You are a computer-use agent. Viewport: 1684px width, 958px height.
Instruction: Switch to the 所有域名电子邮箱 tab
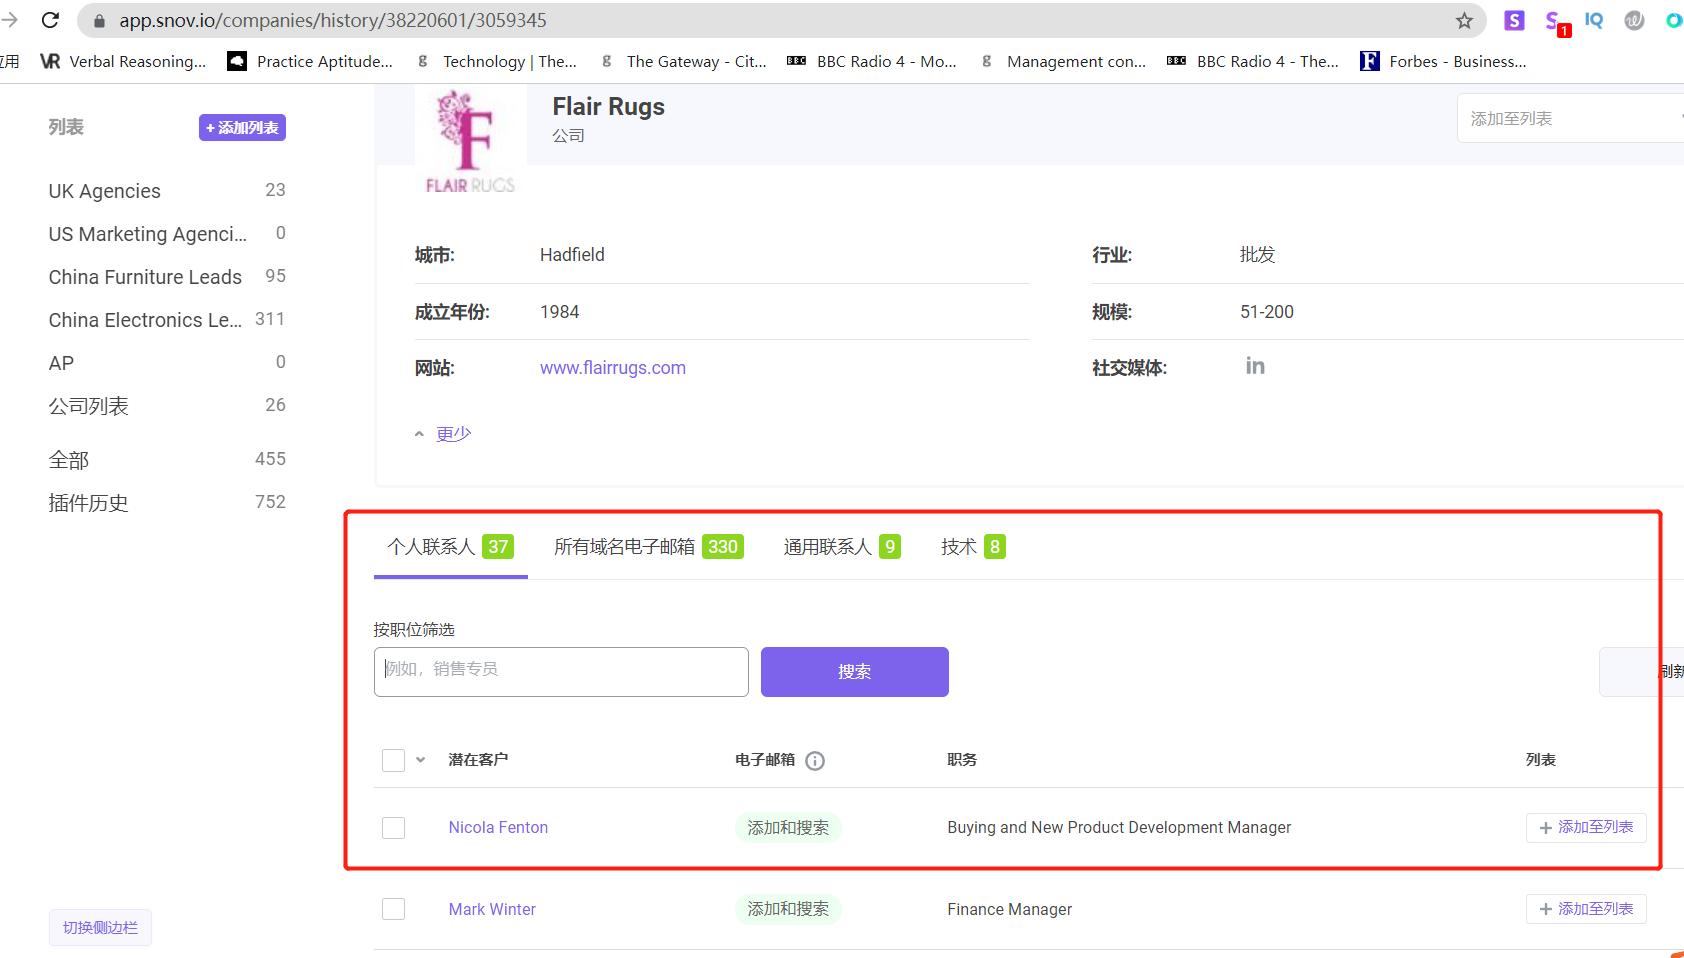[x=648, y=547]
